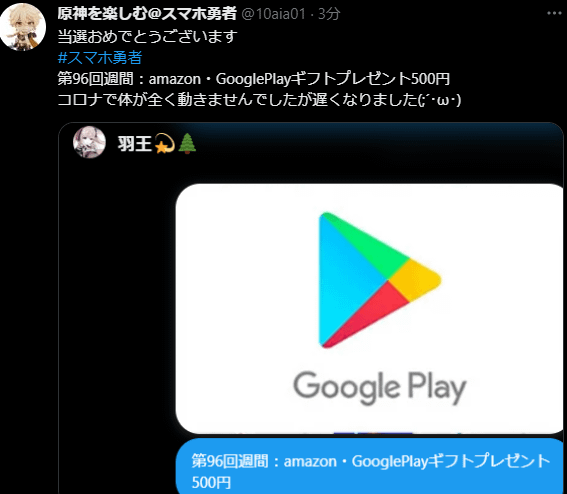Open the tweet author's profile avatar

22,27
